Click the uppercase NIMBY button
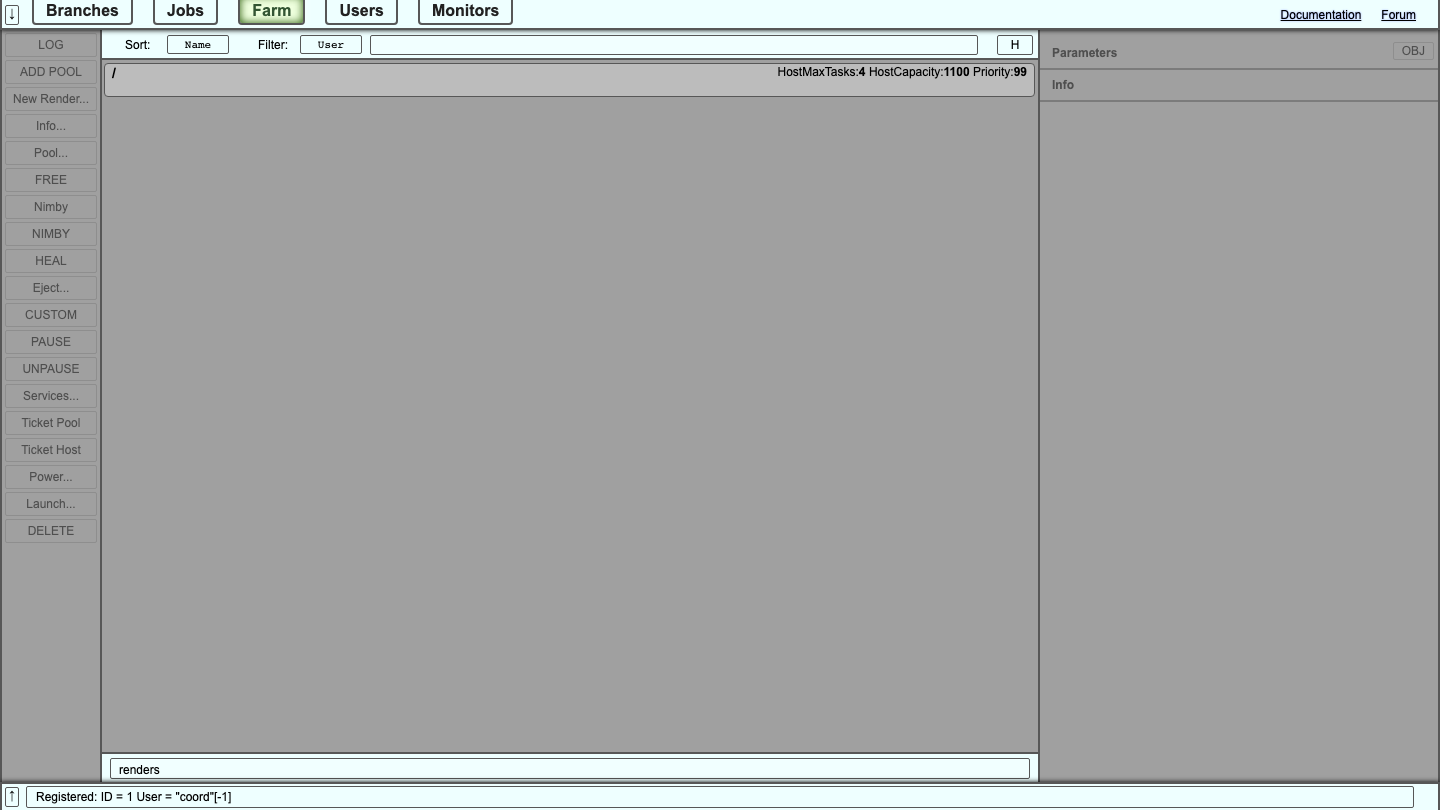 [x=51, y=234]
